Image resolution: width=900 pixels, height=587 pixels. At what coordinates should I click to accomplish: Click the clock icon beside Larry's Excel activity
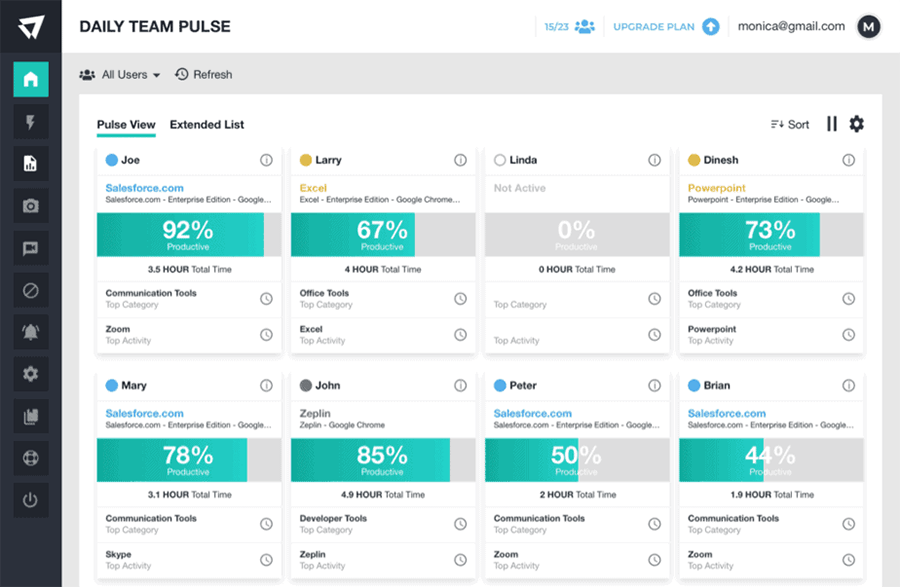point(460,335)
